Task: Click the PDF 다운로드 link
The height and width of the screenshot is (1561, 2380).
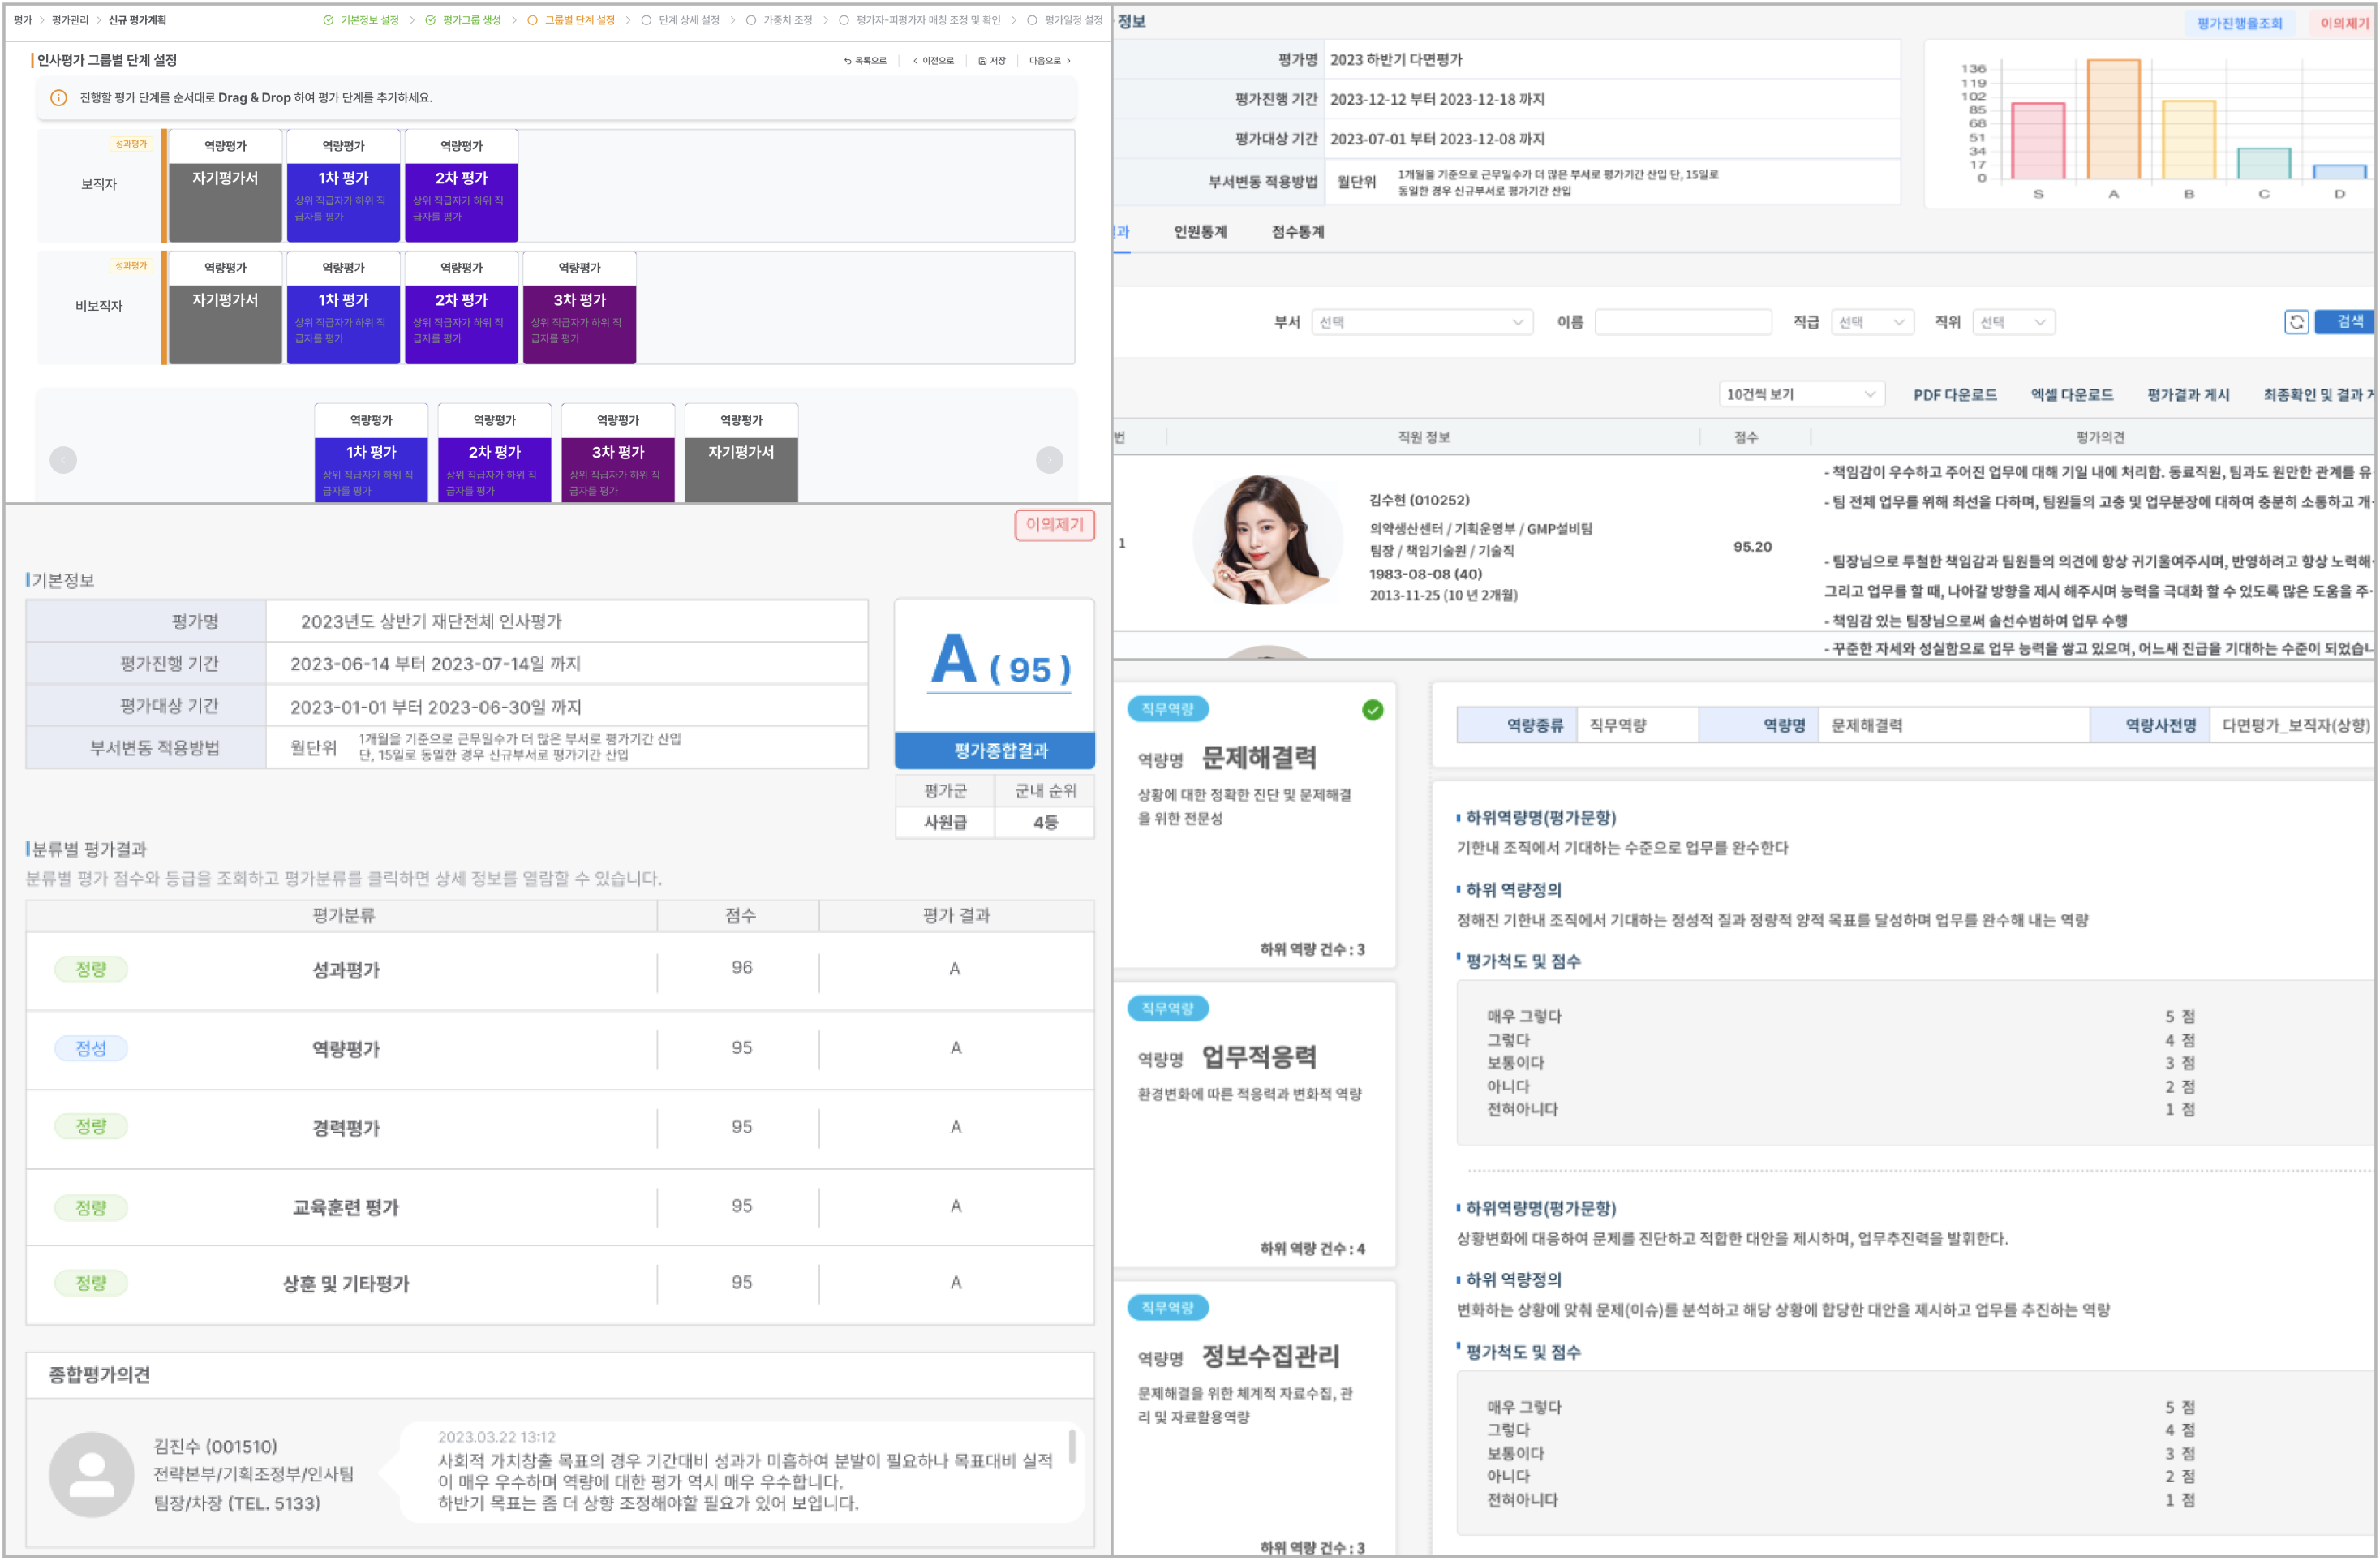Action: coord(1954,395)
